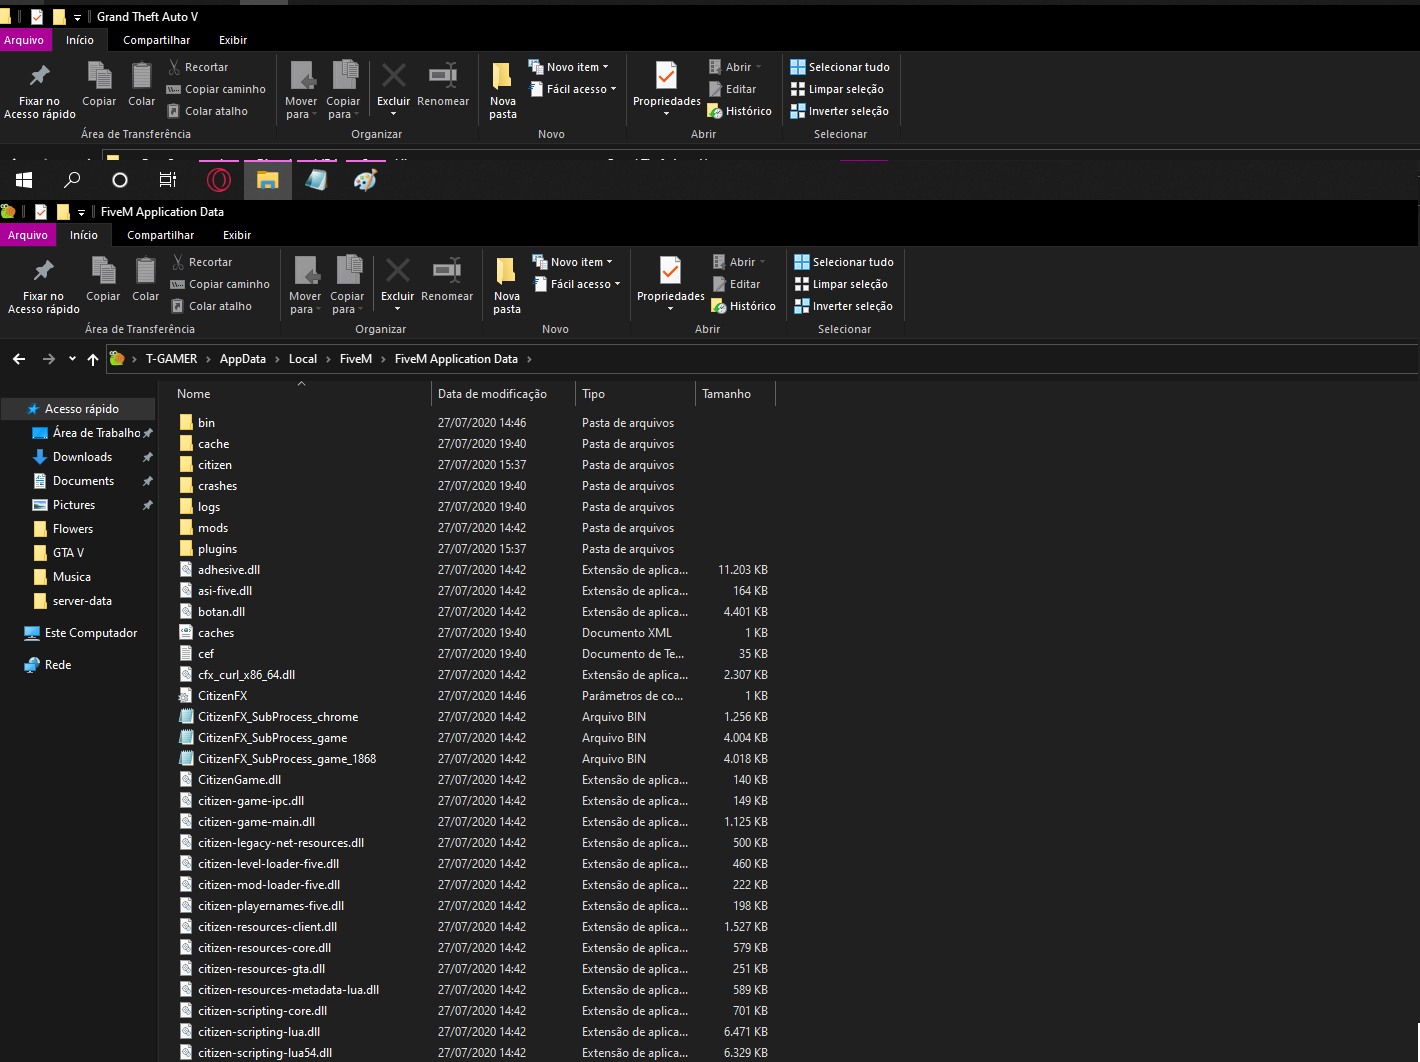Click Selecionar tudo in Grand Theft Auto V window
The width and height of the screenshot is (1420, 1062).
(840, 67)
